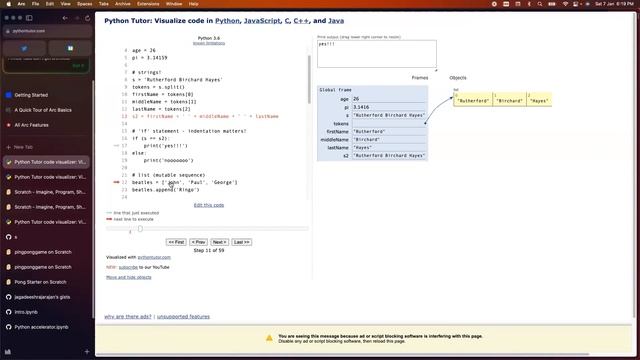Click the execution step slider handle
The width and height of the screenshot is (640, 360).
(x=140, y=229)
